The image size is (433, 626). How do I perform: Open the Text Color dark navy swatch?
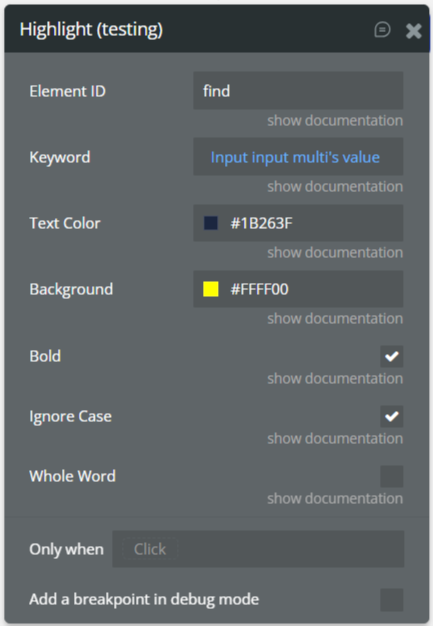211,223
